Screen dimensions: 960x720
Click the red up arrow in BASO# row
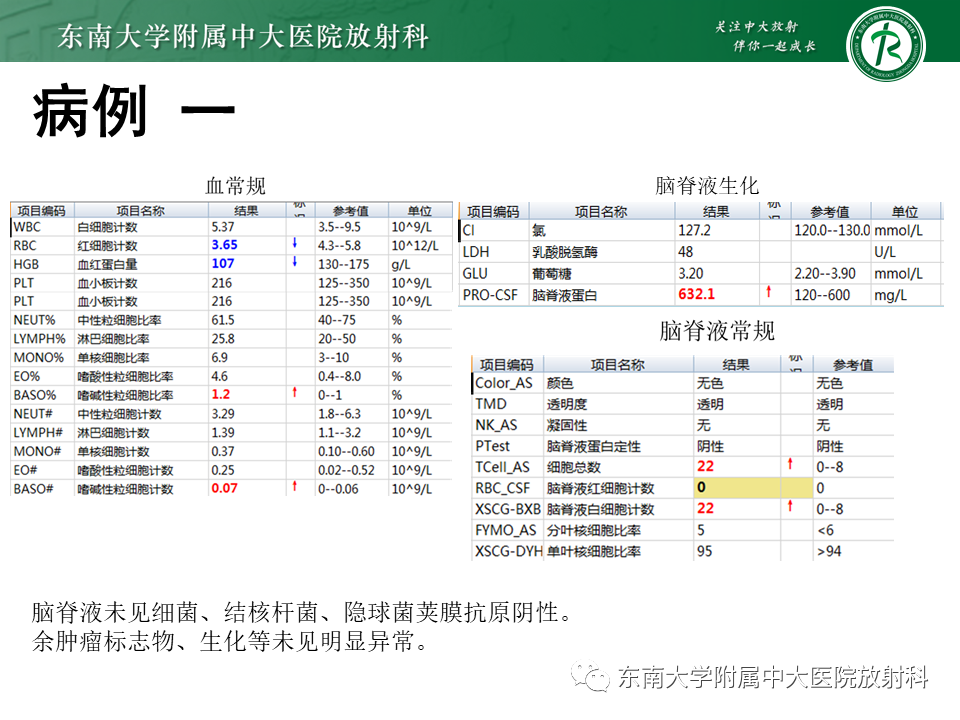[294, 486]
